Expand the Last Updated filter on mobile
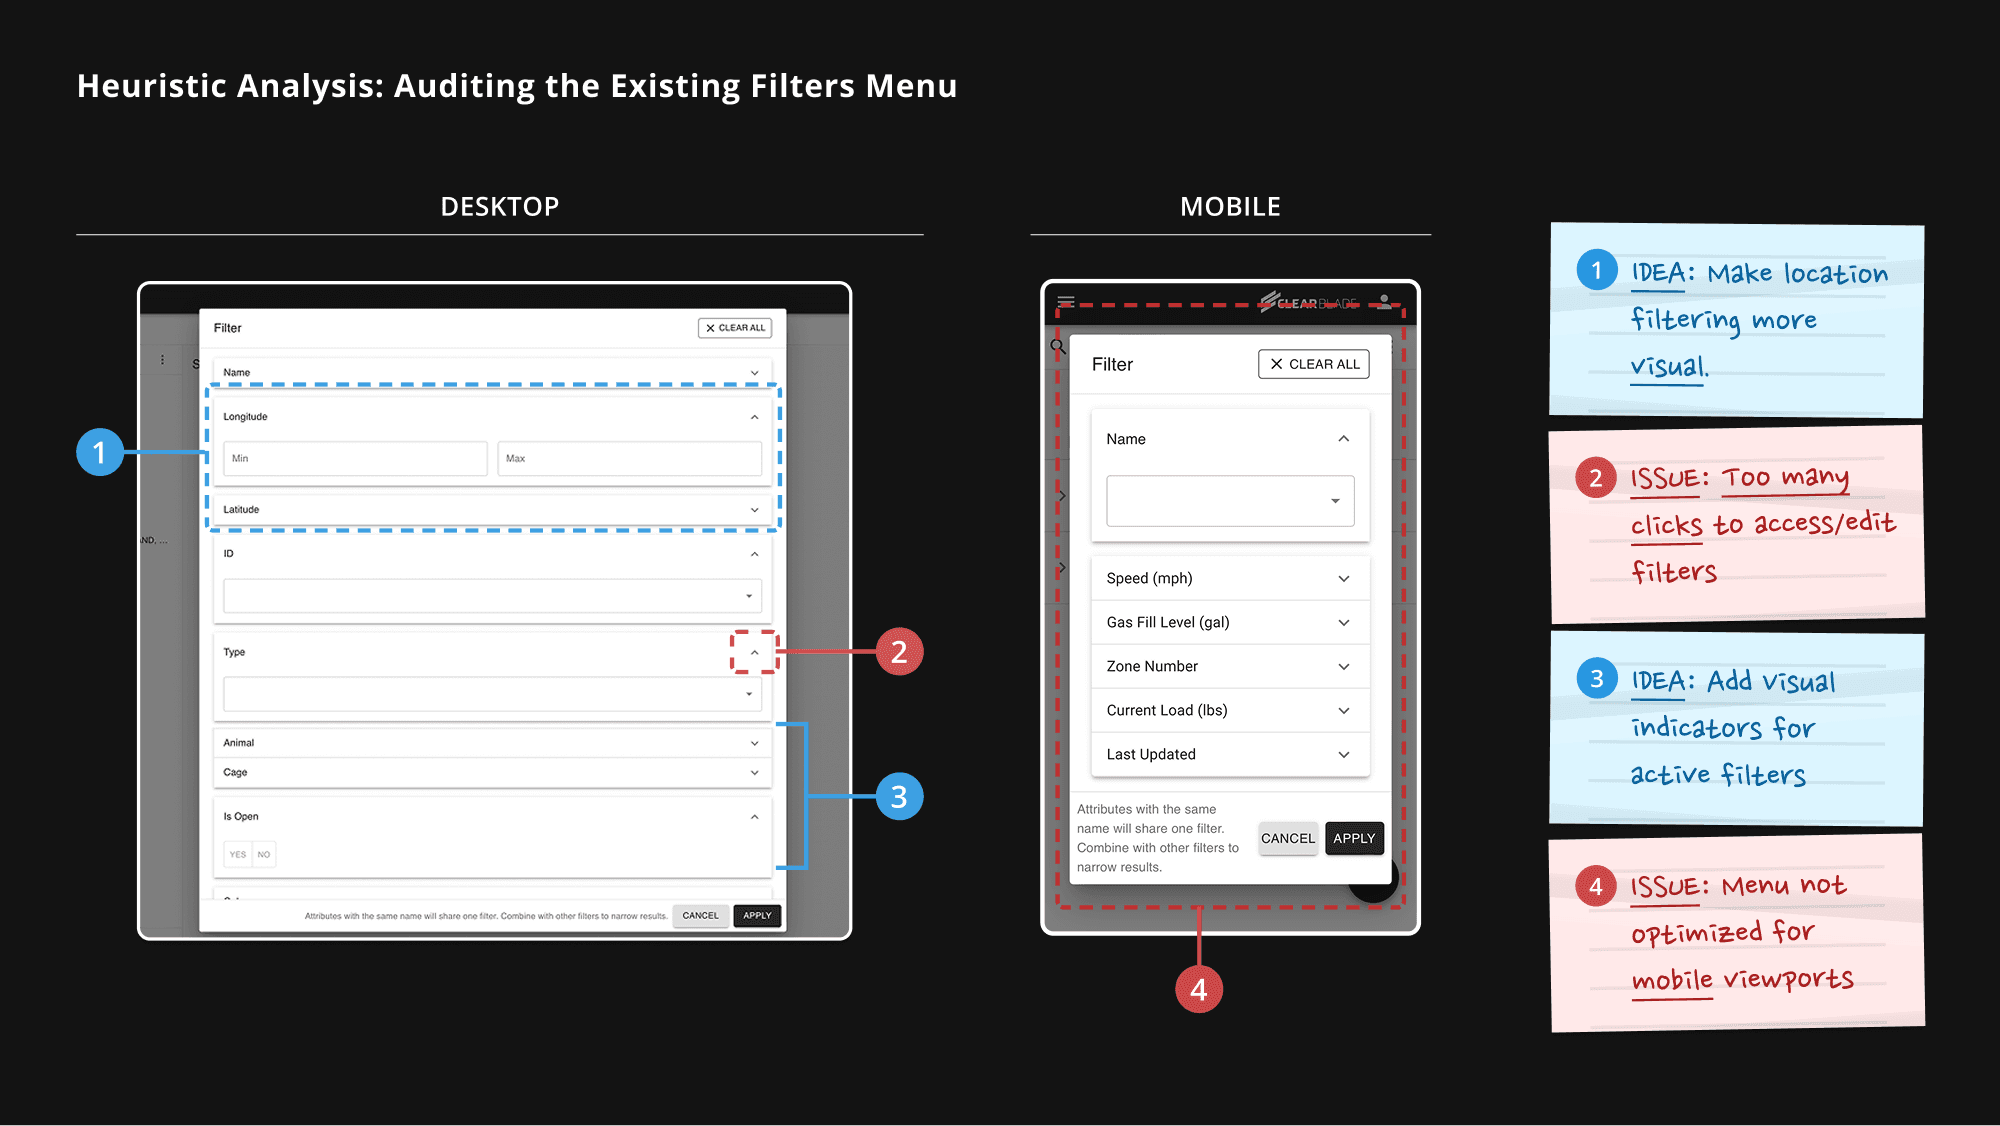2000x1126 pixels. coord(1343,755)
